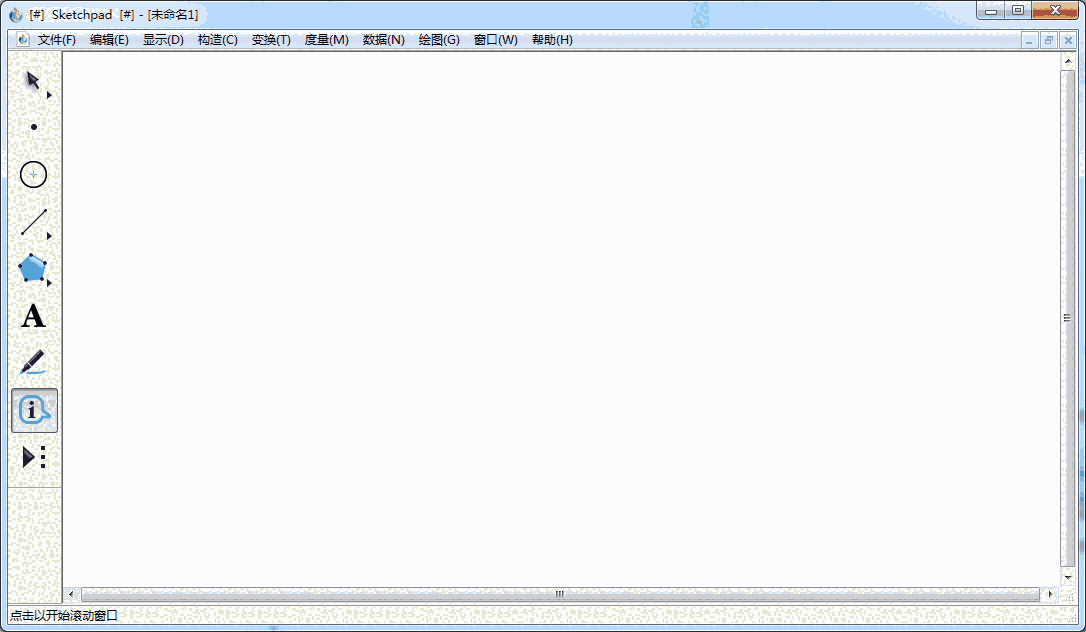Minimize the Sketchpad application window
Image resolution: width=1086 pixels, height=632 pixels.
point(991,10)
